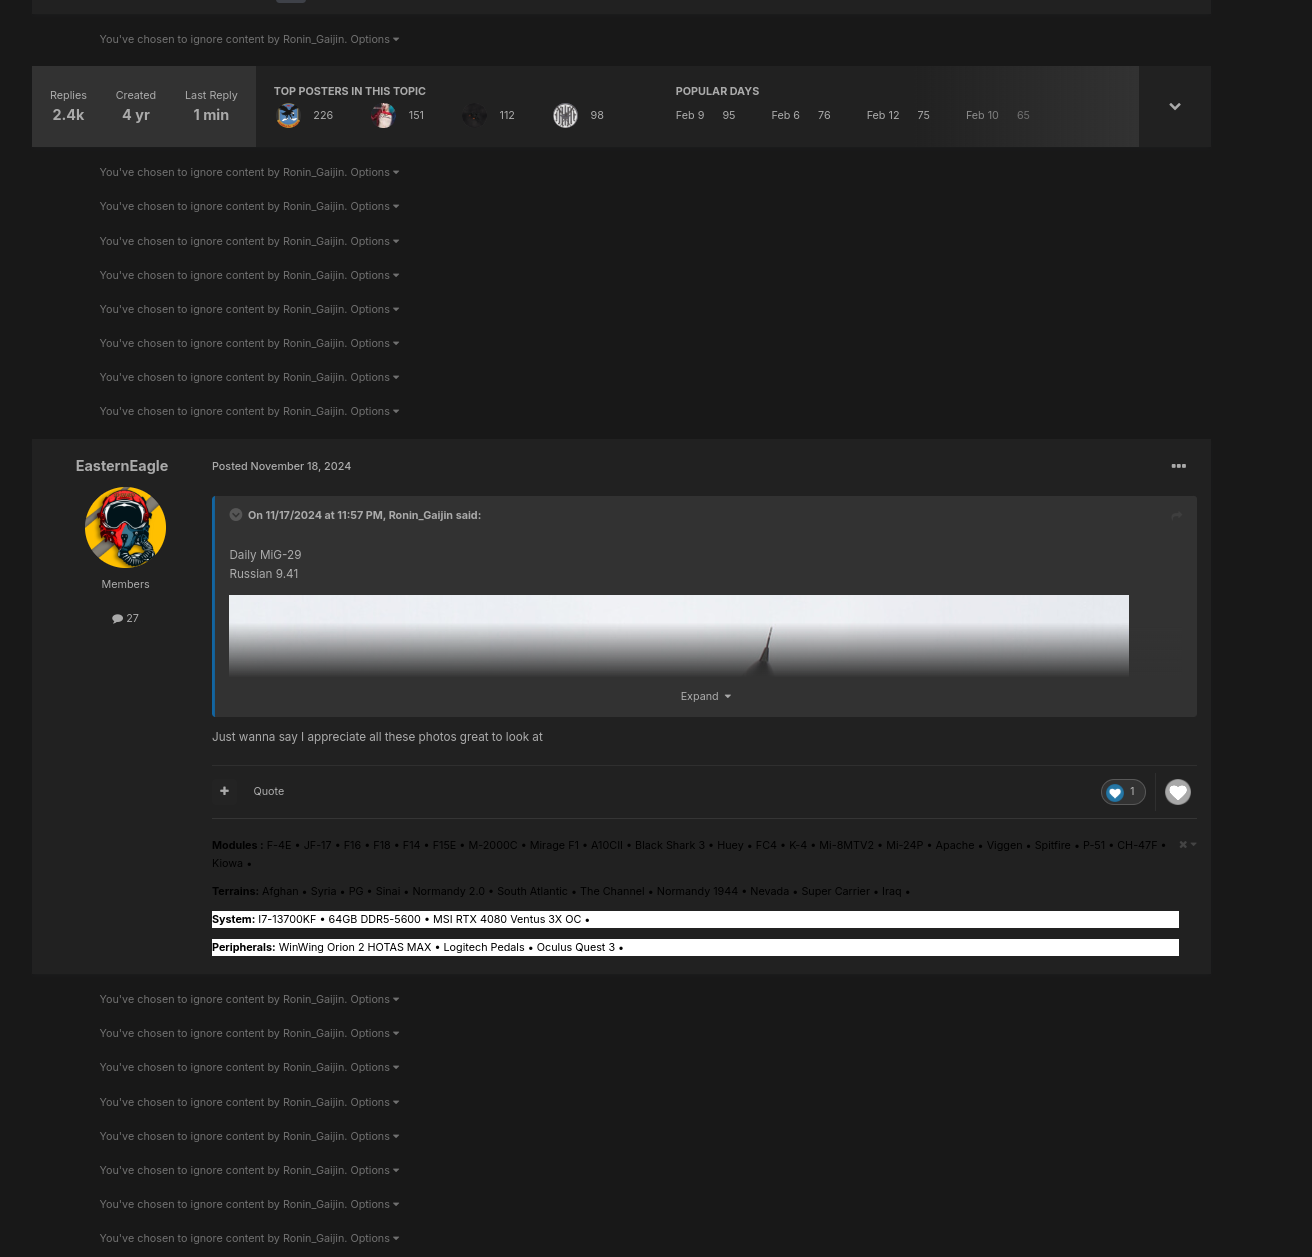This screenshot has height=1257, width=1312.
Task: Click the Created 4 yr statistic
Action: [136, 107]
